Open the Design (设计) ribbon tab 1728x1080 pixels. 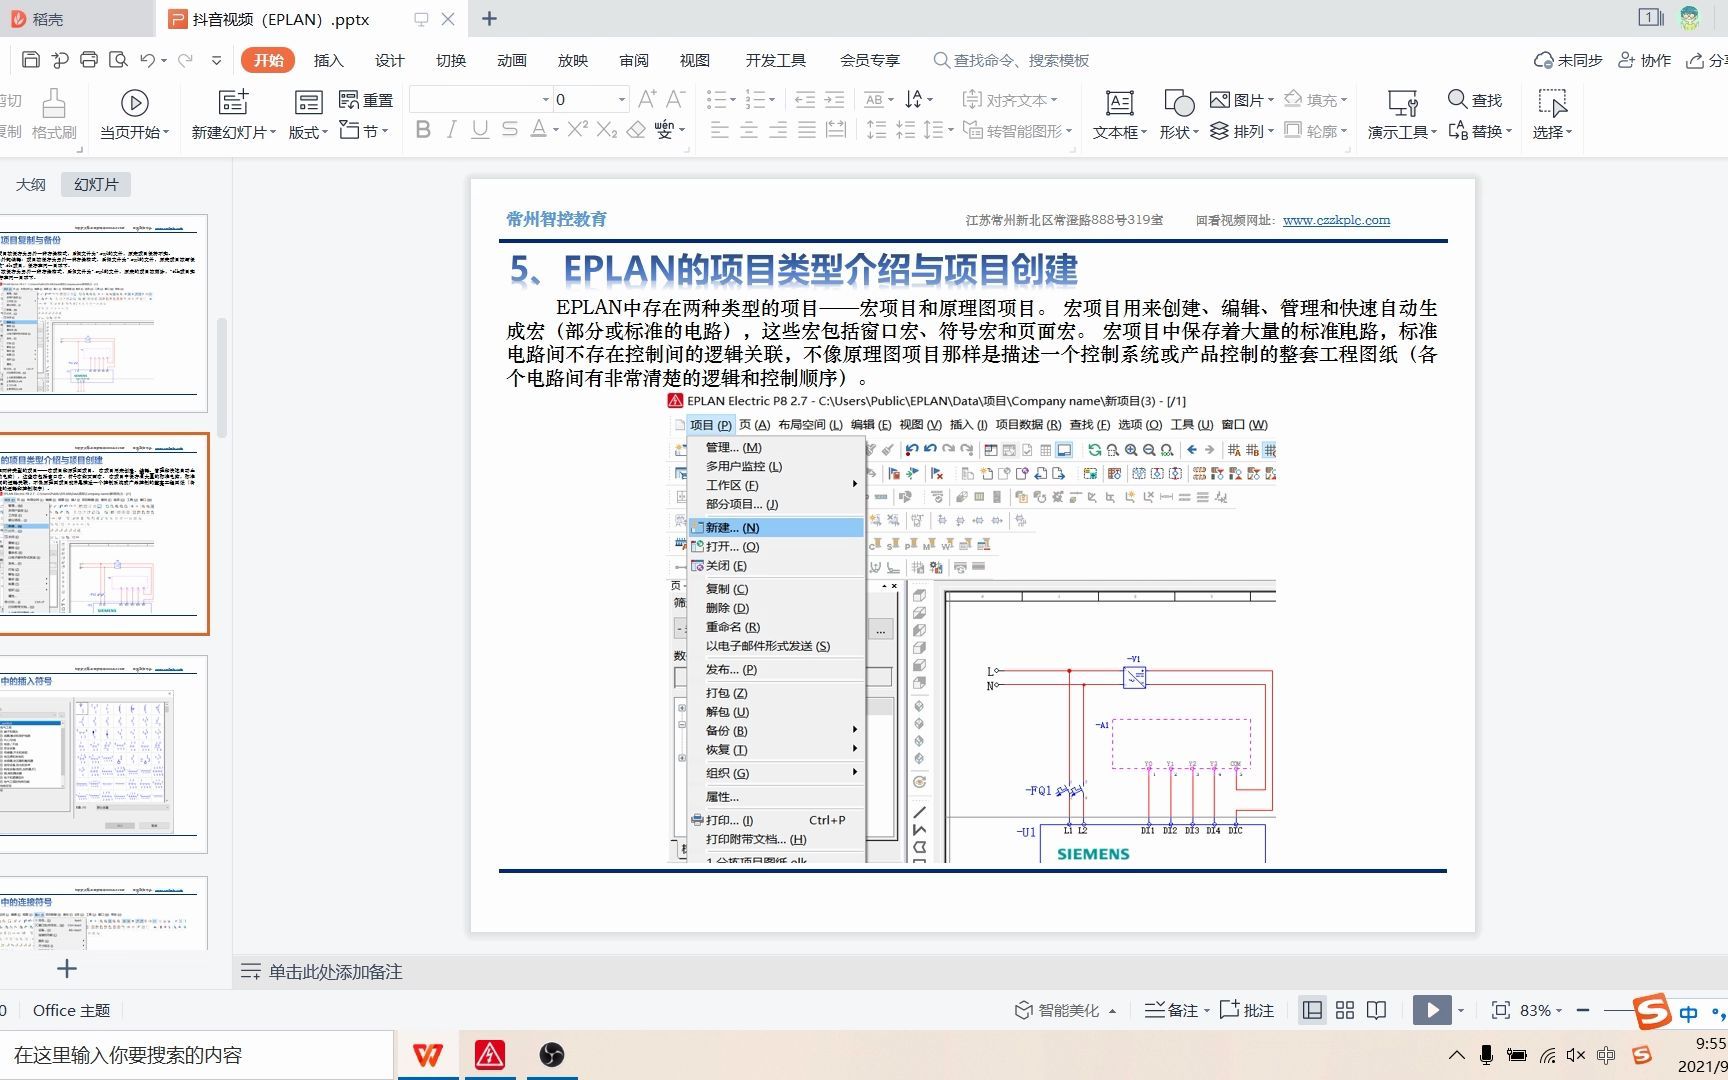pyautogui.click(x=389, y=60)
